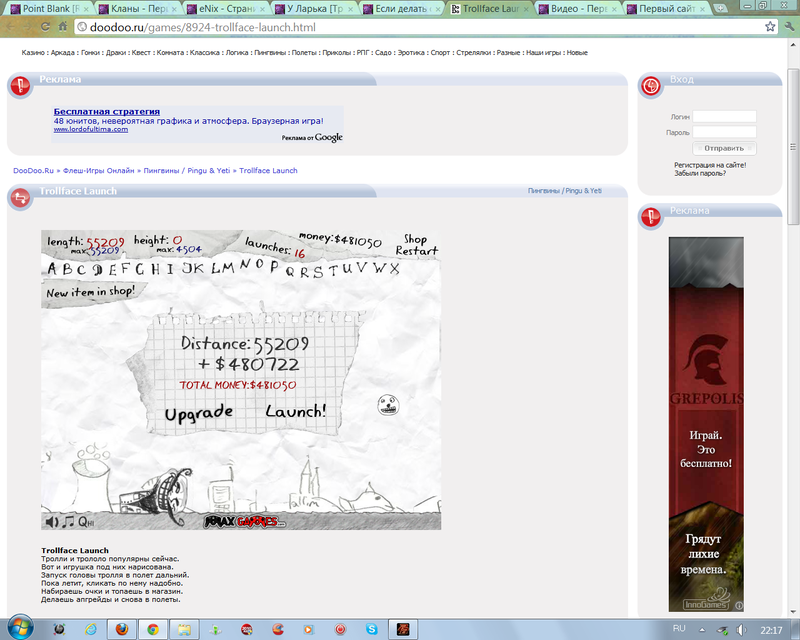Open a new tab with the plus button
This screenshot has width=800, height=640.
720,8
